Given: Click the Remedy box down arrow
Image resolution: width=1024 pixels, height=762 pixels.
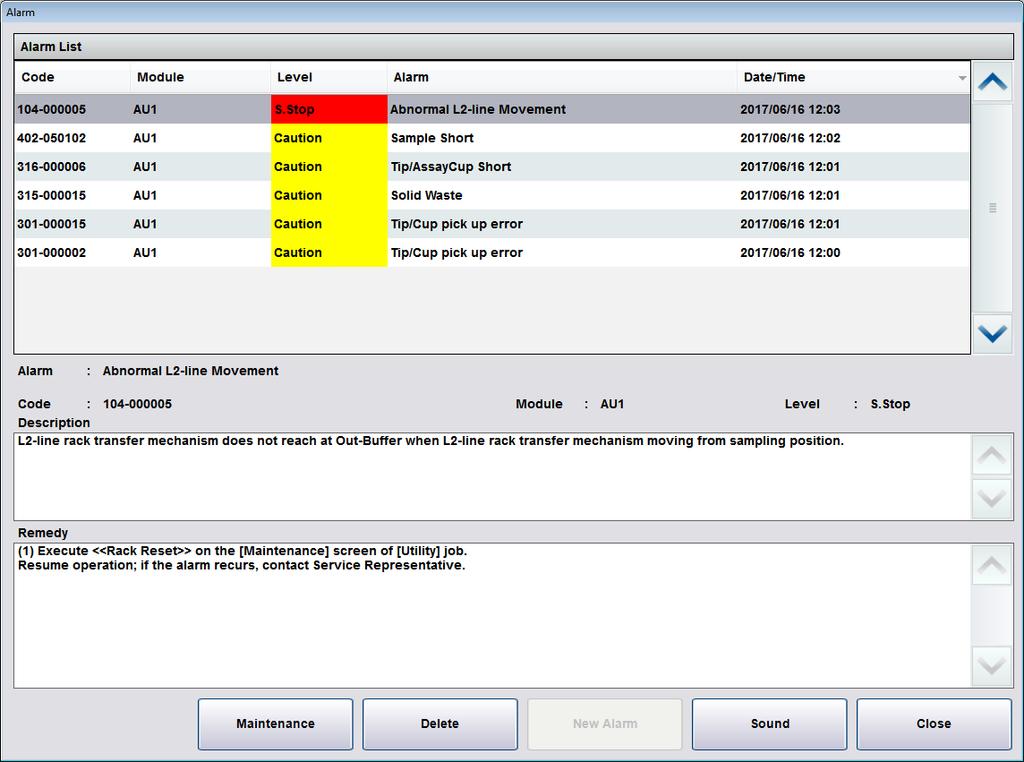Looking at the screenshot, I should (x=991, y=666).
